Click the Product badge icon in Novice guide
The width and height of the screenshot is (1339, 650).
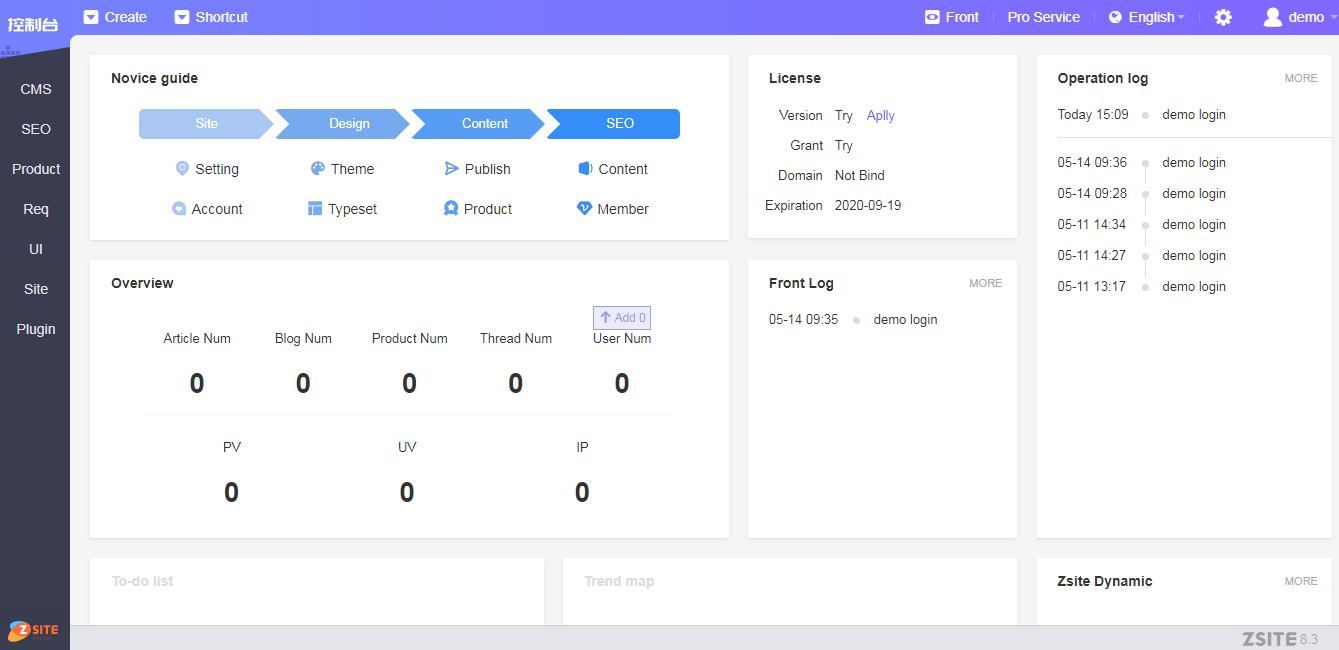(451, 209)
